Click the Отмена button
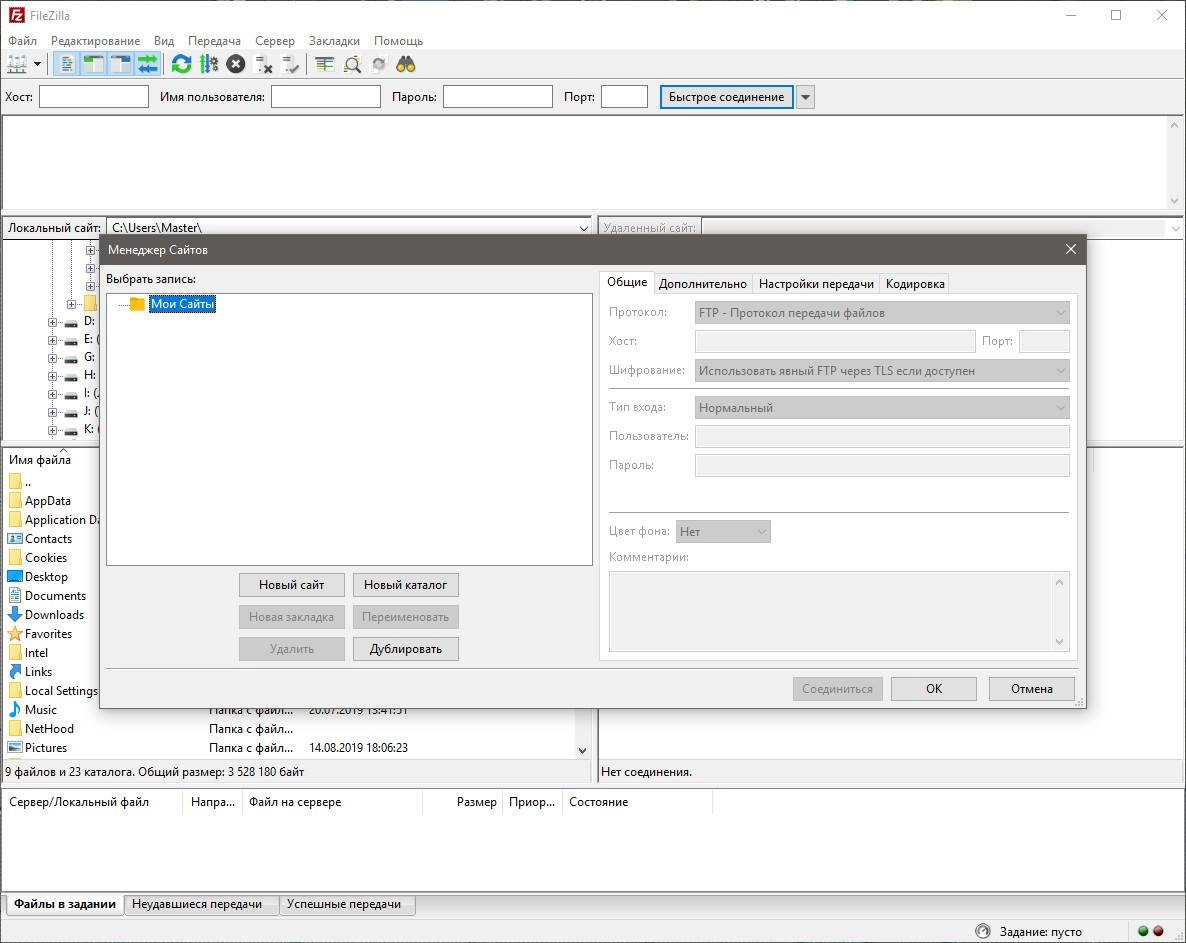This screenshot has width=1186, height=943. (1032, 688)
